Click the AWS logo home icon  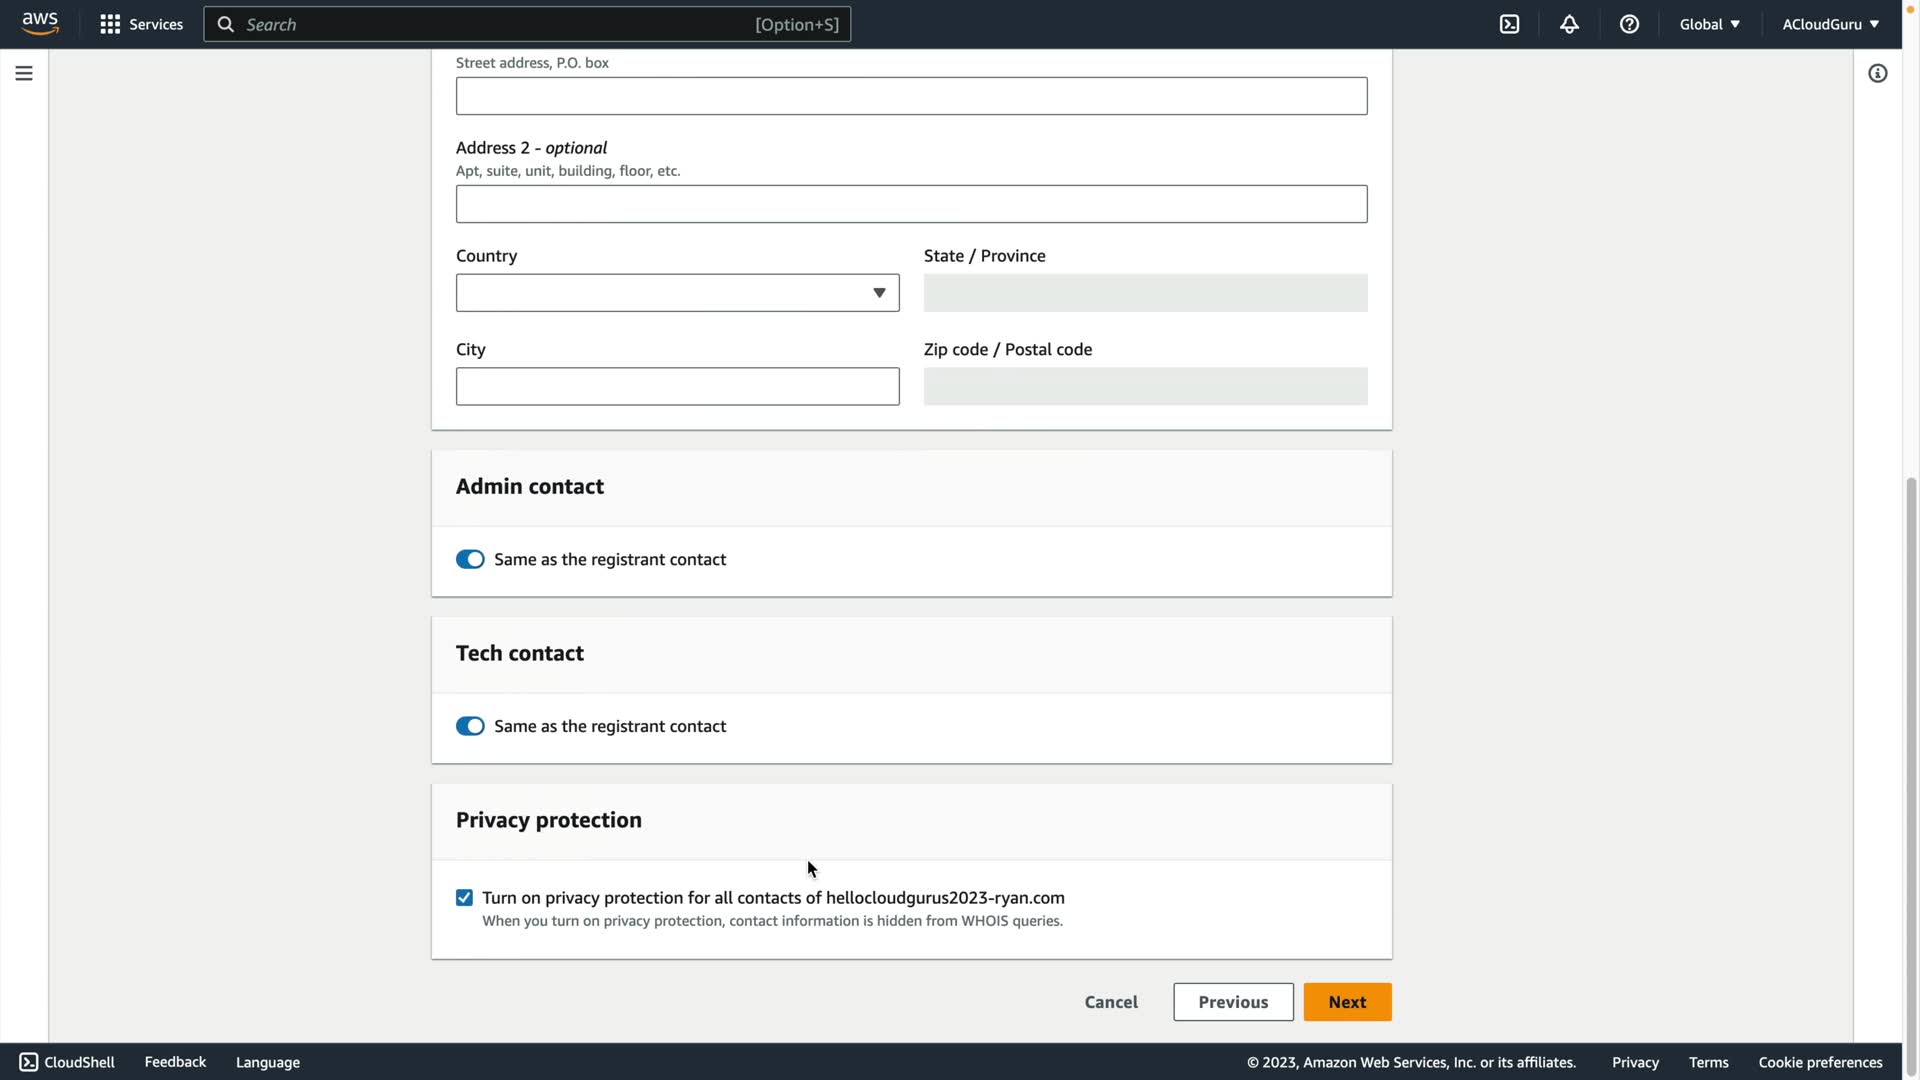coord(40,23)
